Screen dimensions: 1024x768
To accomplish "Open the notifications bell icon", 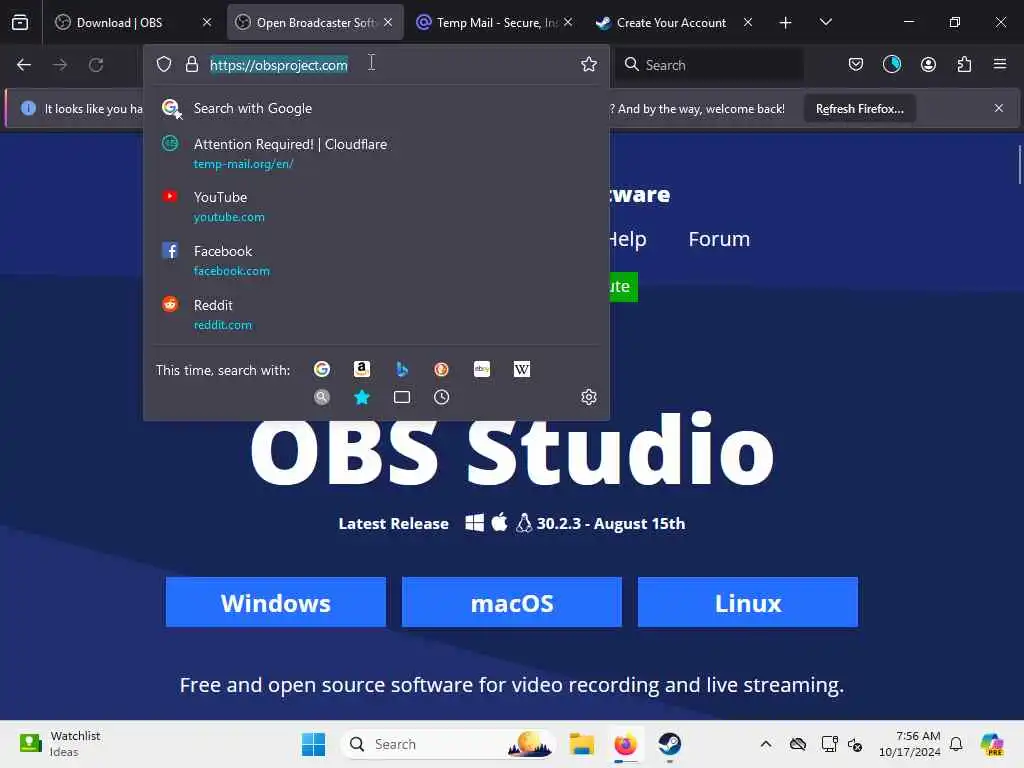I will click(956, 744).
